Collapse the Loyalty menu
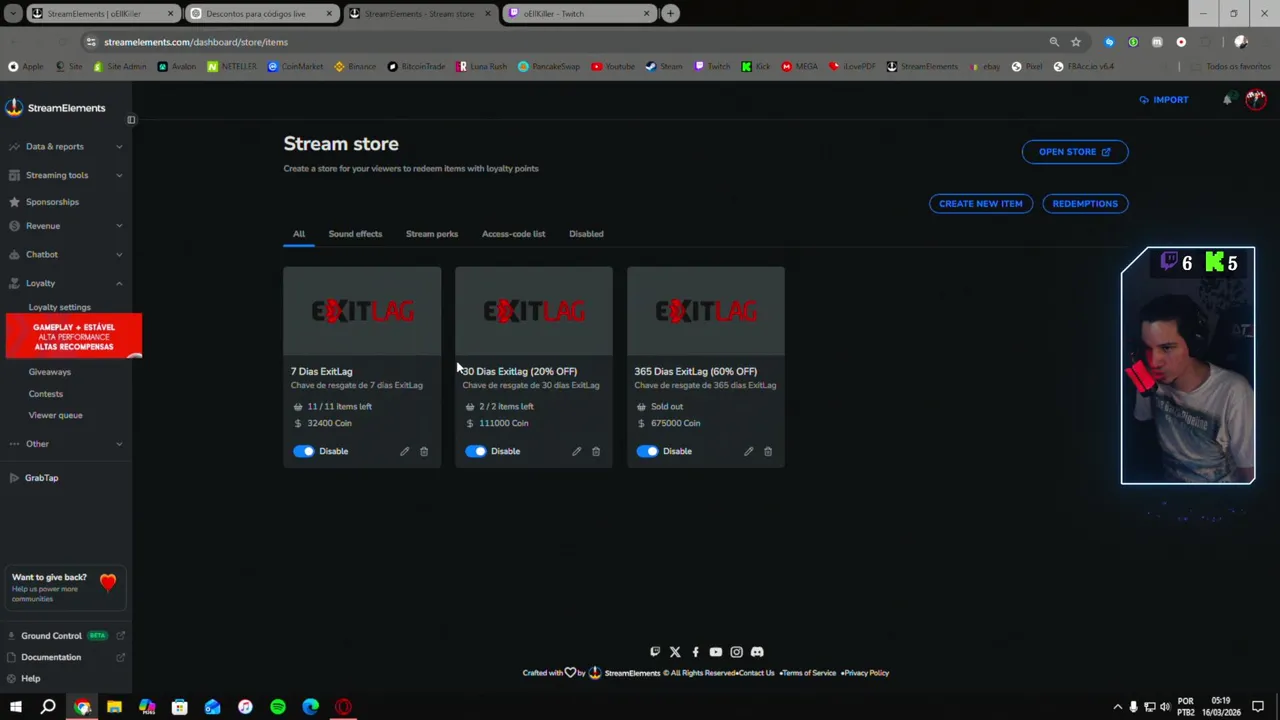Screen dimensions: 1280x720 coord(66,283)
